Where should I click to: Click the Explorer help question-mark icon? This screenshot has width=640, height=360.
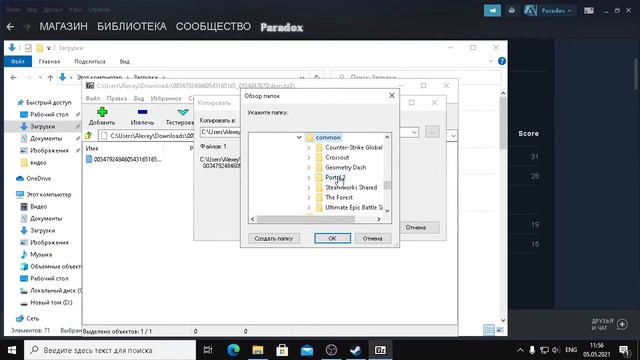(x=502, y=61)
